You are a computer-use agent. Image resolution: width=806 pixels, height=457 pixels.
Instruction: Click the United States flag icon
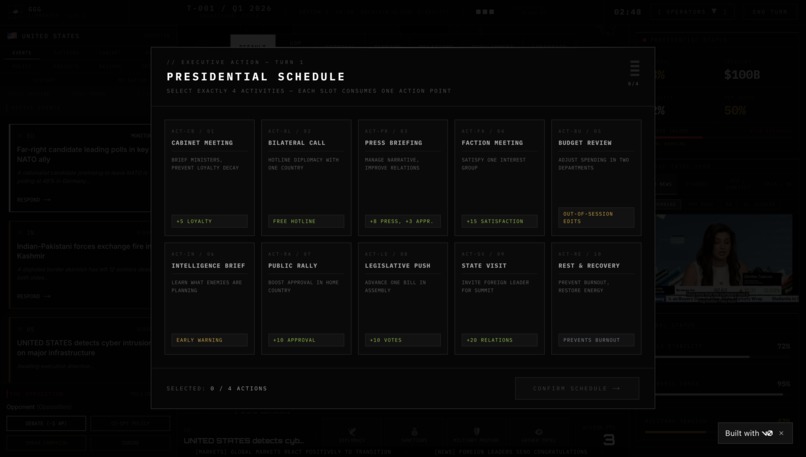coord(12,35)
